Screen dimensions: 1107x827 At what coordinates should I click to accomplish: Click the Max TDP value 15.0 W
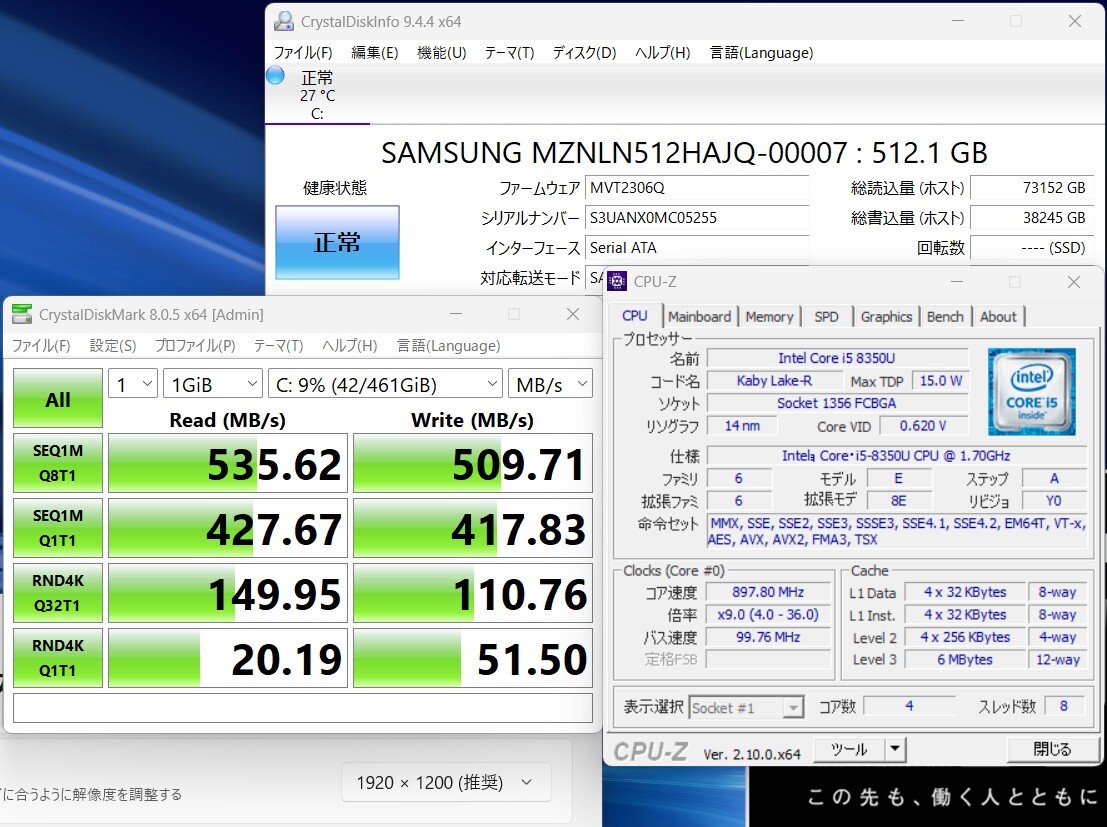[940, 381]
